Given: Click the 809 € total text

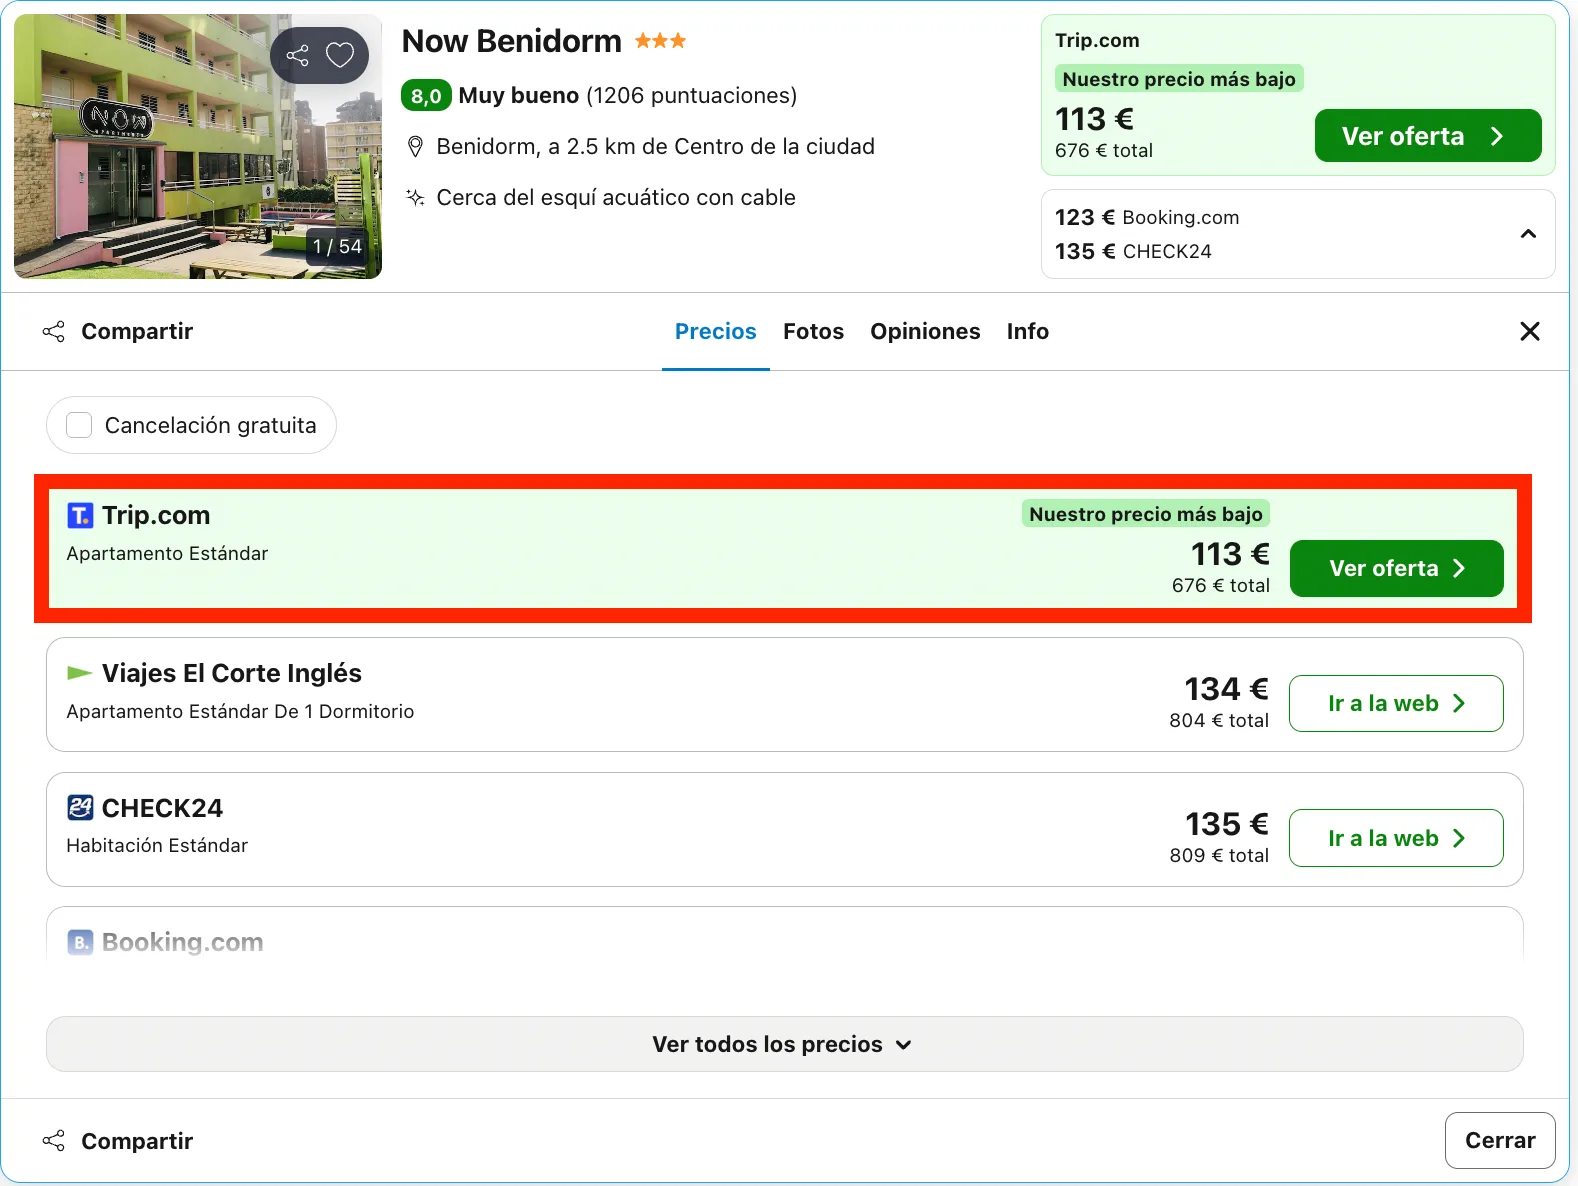Looking at the screenshot, I should click(x=1219, y=855).
